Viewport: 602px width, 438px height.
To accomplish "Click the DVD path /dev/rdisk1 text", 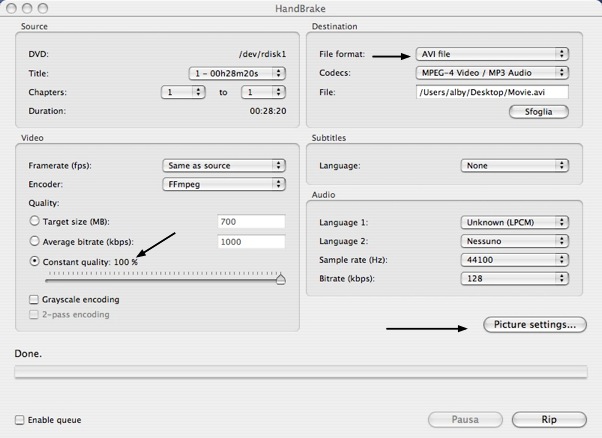I will (263, 54).
